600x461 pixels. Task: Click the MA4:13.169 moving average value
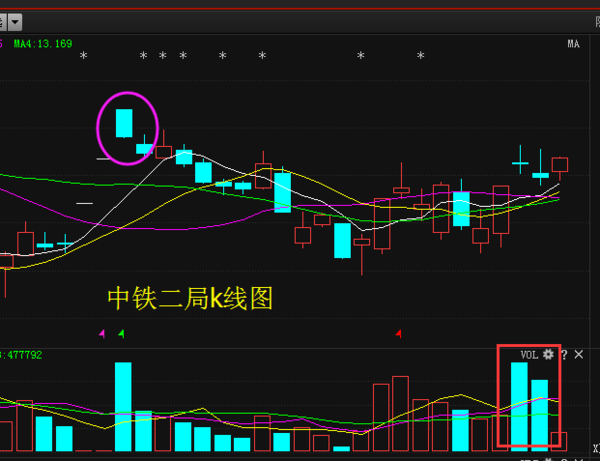[x=43, y=44]
